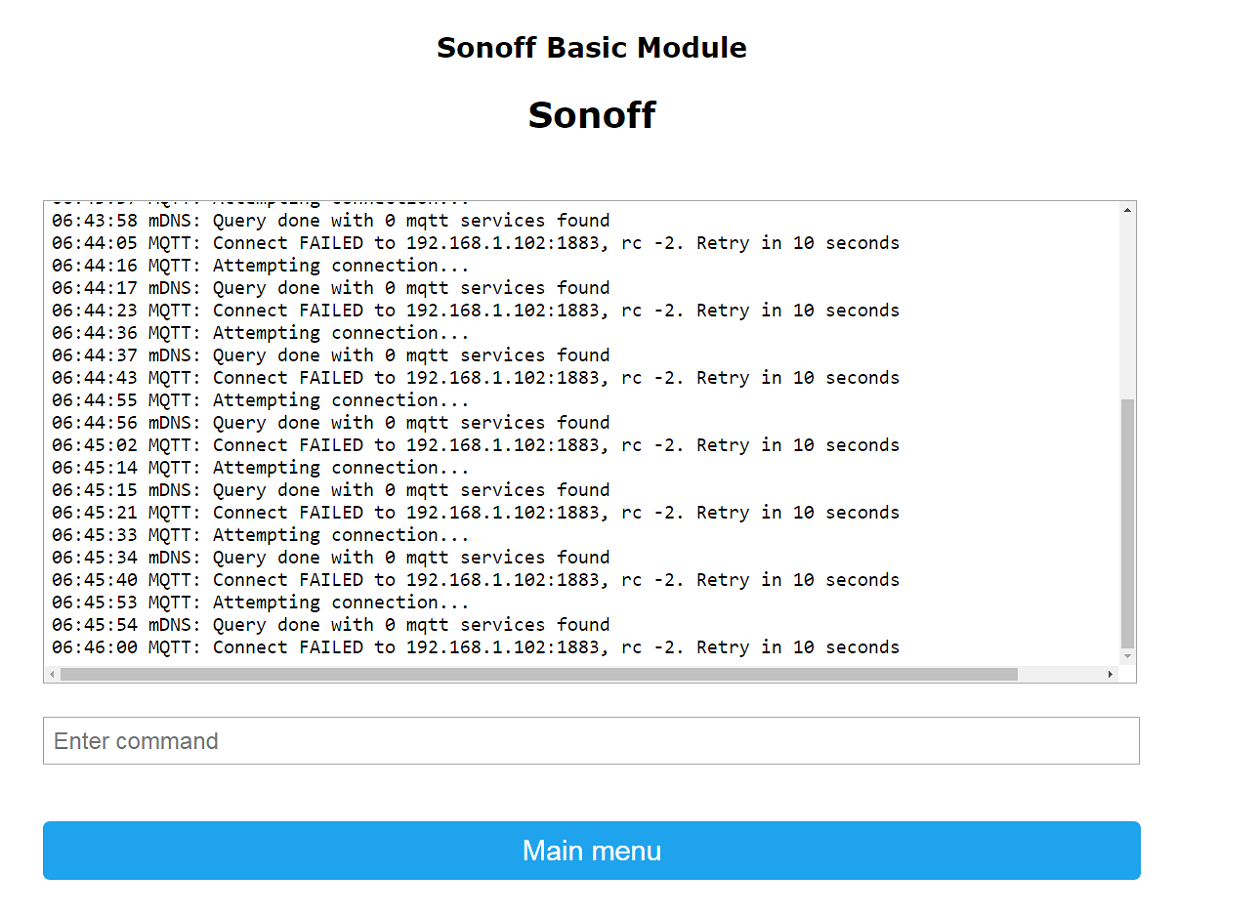The image size is (1260, 915).
Task: Open the Main menu button
Action: [x=591, y=851]
